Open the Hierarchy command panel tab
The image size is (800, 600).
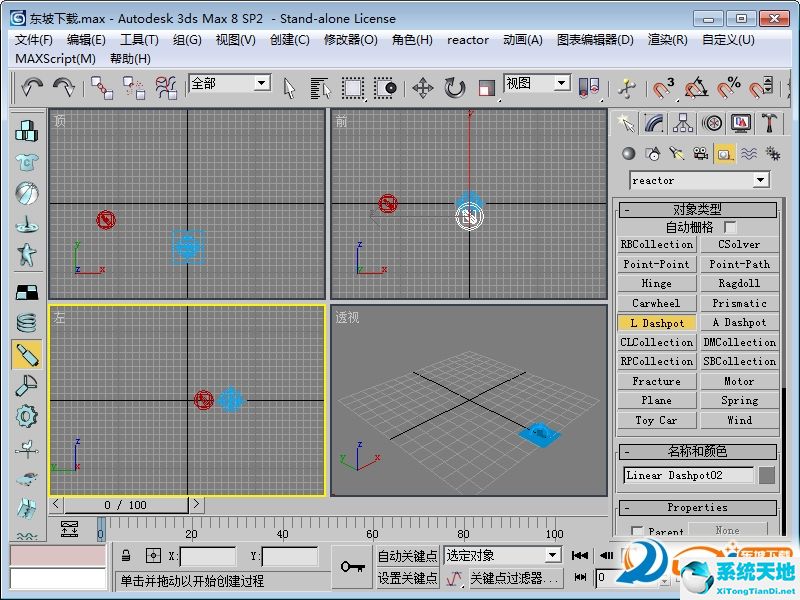(x=683, y=123)
